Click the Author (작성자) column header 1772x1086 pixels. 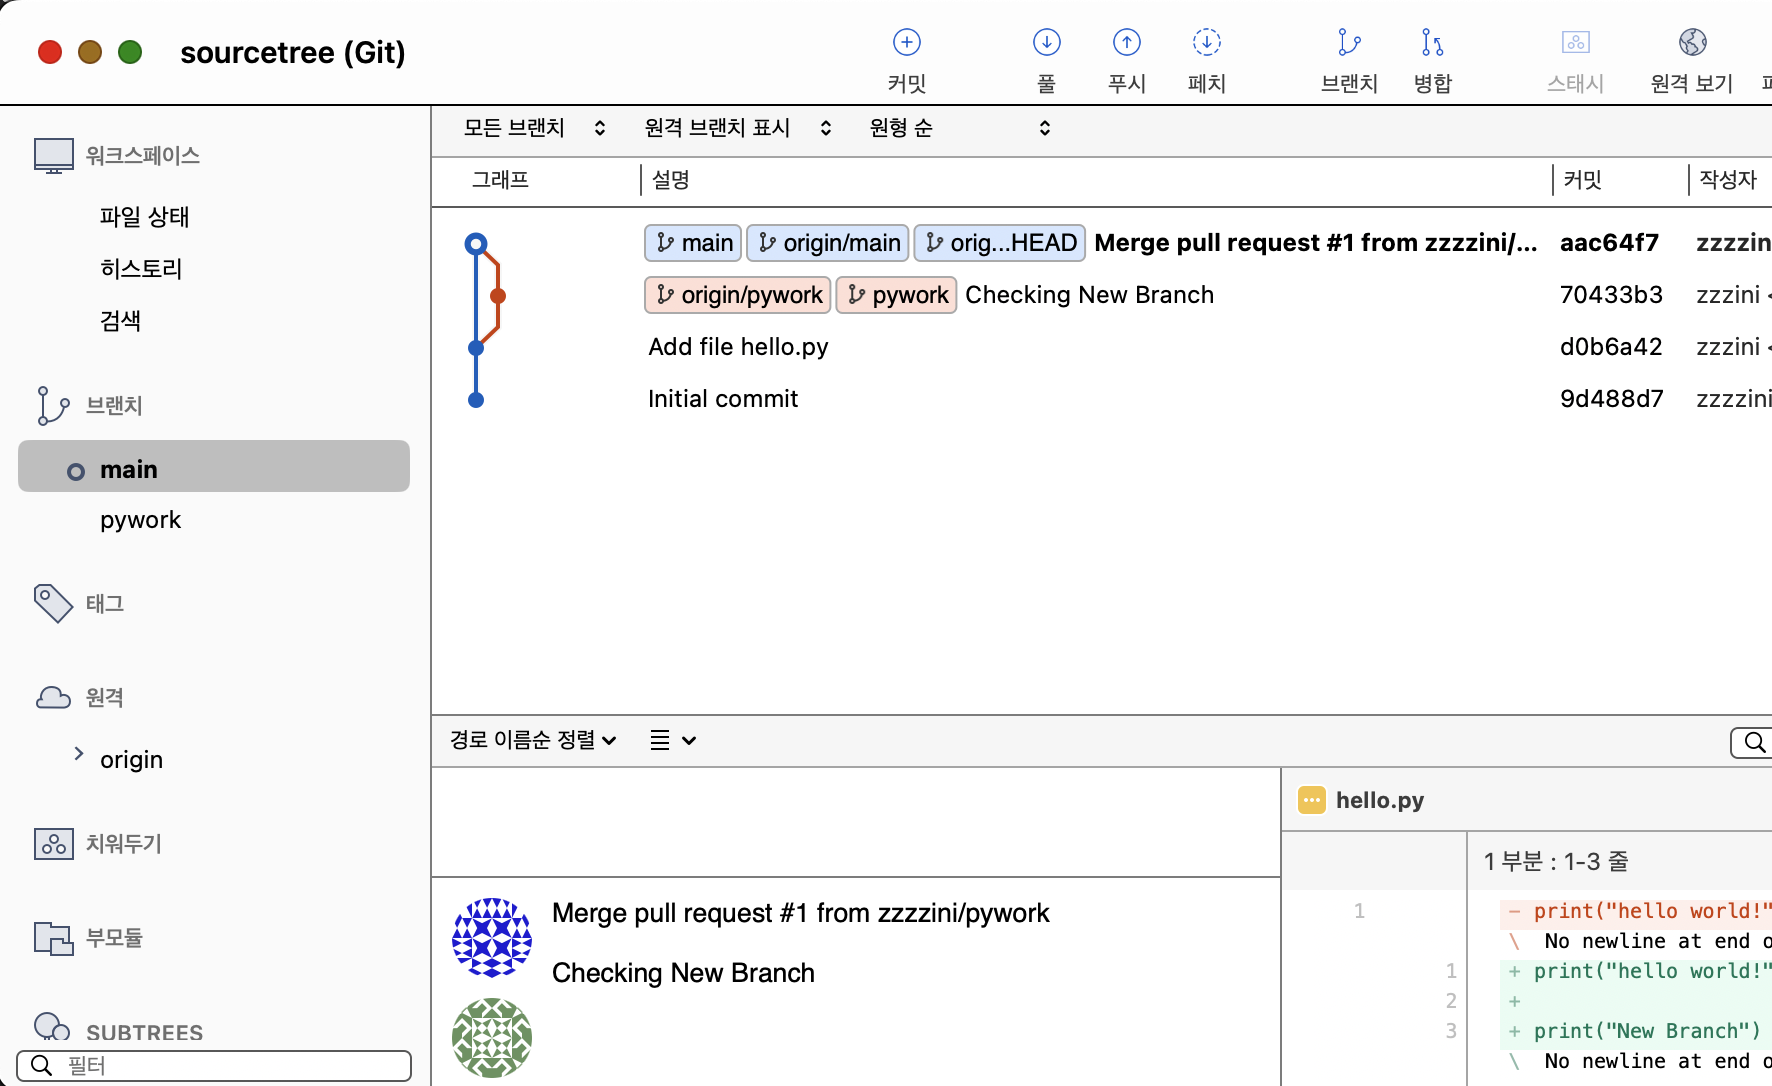click(x=1728, y=180)
